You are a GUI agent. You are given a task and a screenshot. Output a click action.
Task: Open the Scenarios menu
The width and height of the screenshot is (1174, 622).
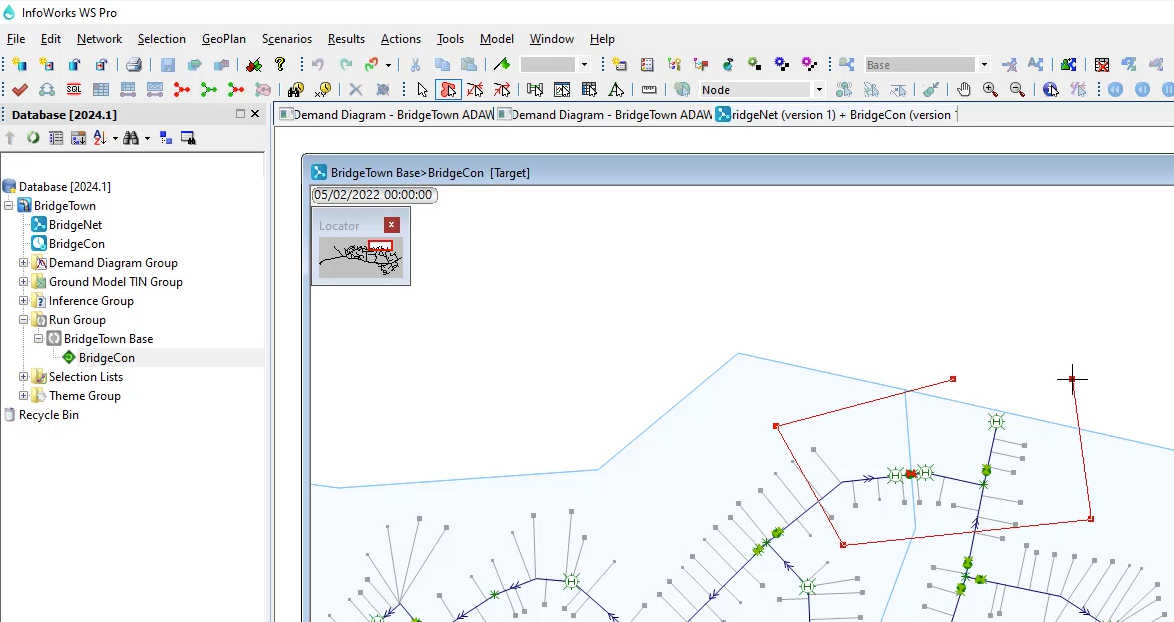[287, 39]
